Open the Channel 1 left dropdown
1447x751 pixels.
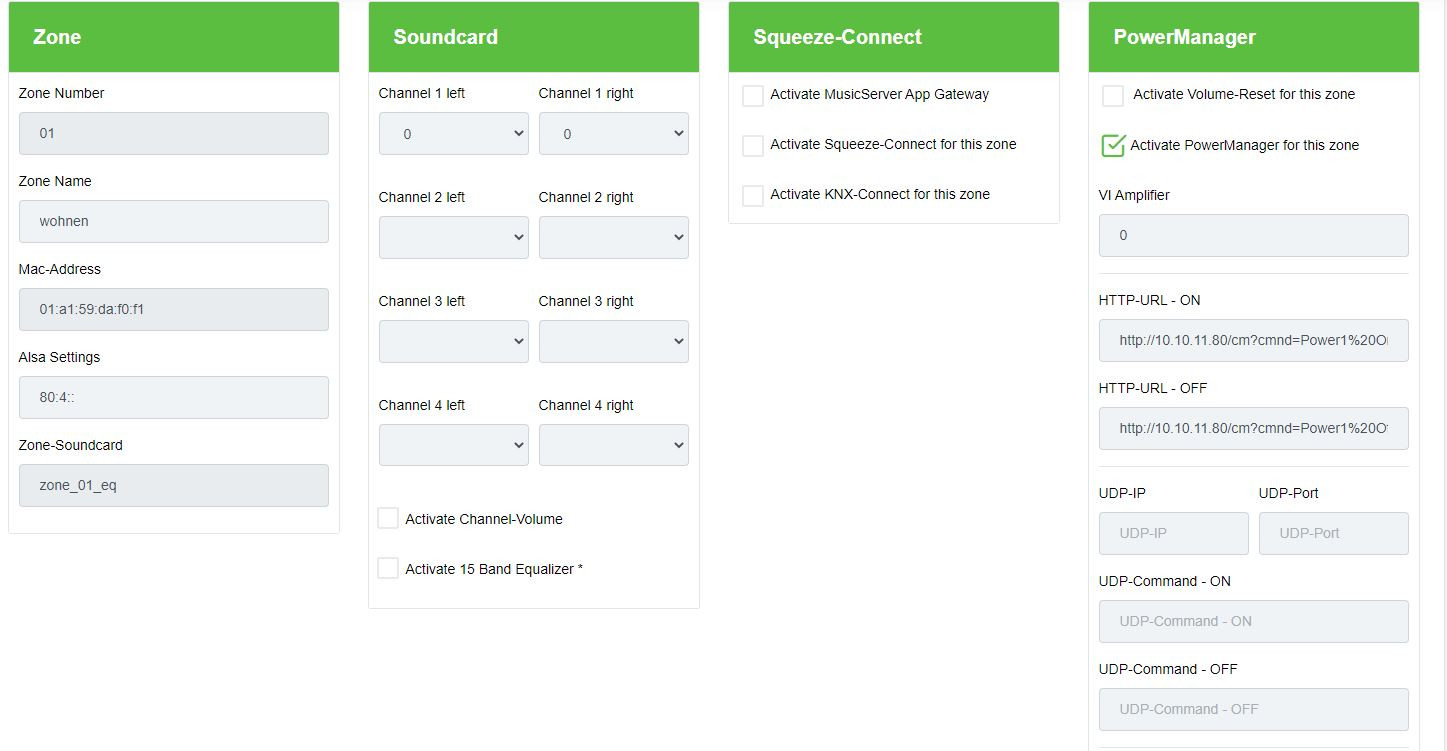(x=453, y=134)
